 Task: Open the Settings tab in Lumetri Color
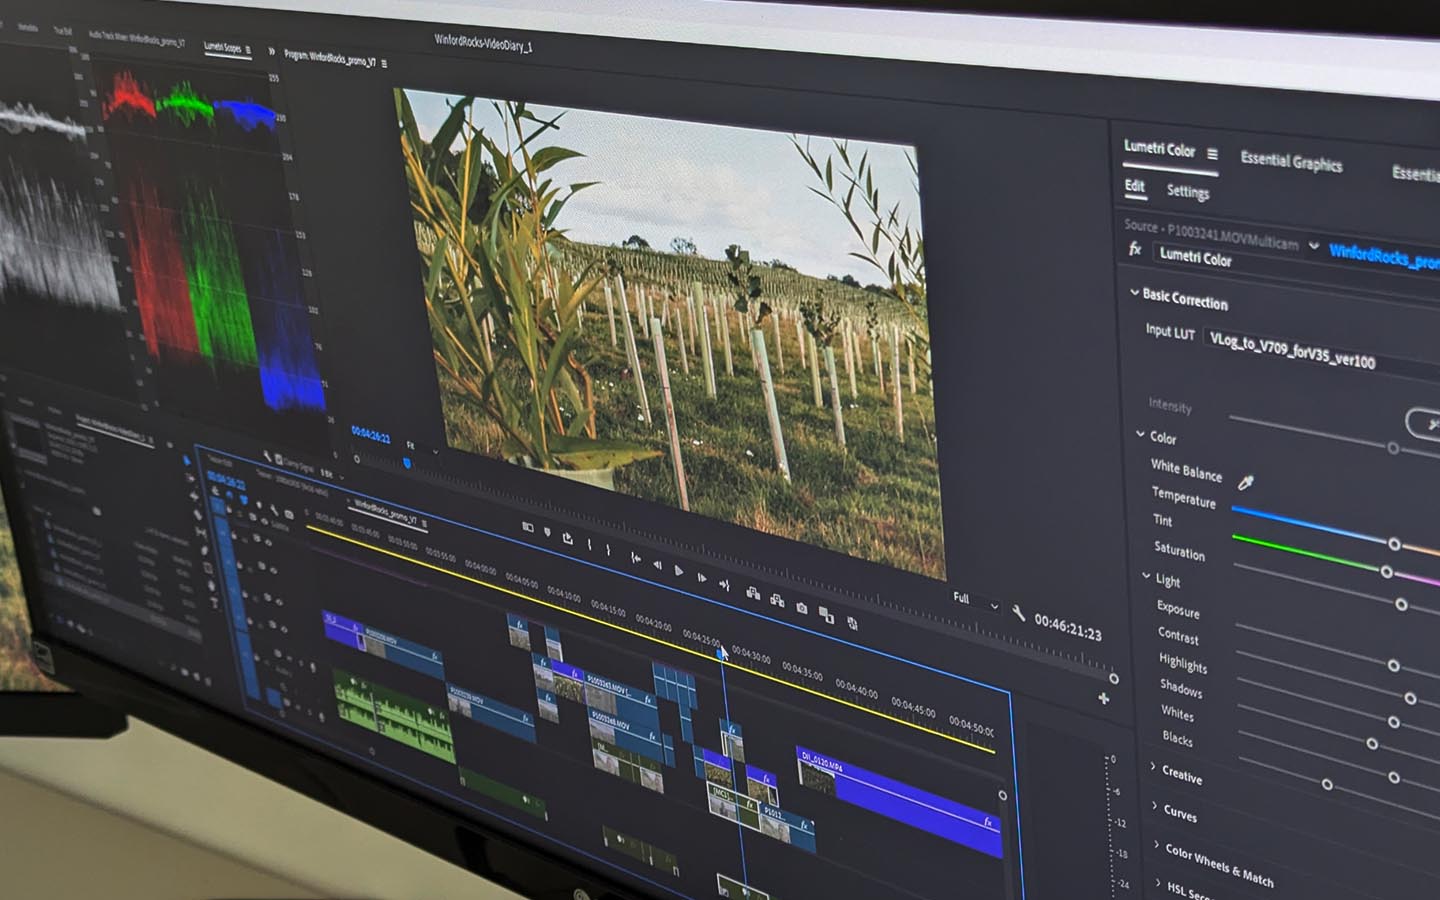(x=1189, y=192)
